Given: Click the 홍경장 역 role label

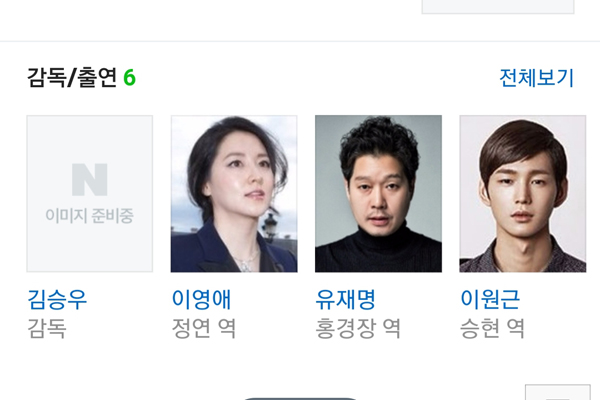Looking at the screenshot, I should click(358, 328).
